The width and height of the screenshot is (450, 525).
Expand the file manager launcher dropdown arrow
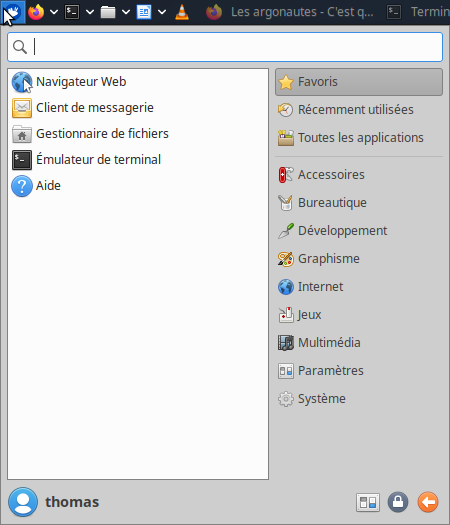click(126, 12)
